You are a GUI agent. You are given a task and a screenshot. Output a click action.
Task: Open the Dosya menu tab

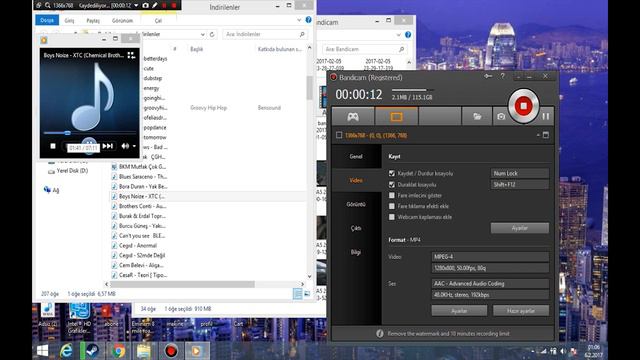pyautogui.click(x=47, y=20)
